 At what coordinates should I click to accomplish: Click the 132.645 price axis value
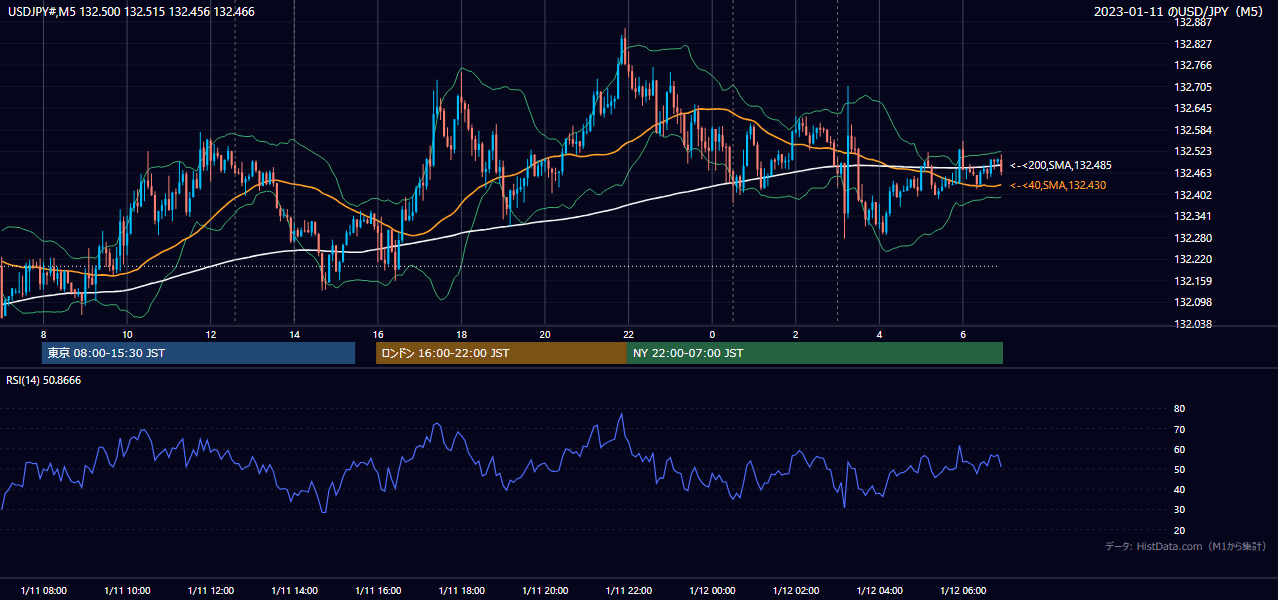[x=1193, y=108]
